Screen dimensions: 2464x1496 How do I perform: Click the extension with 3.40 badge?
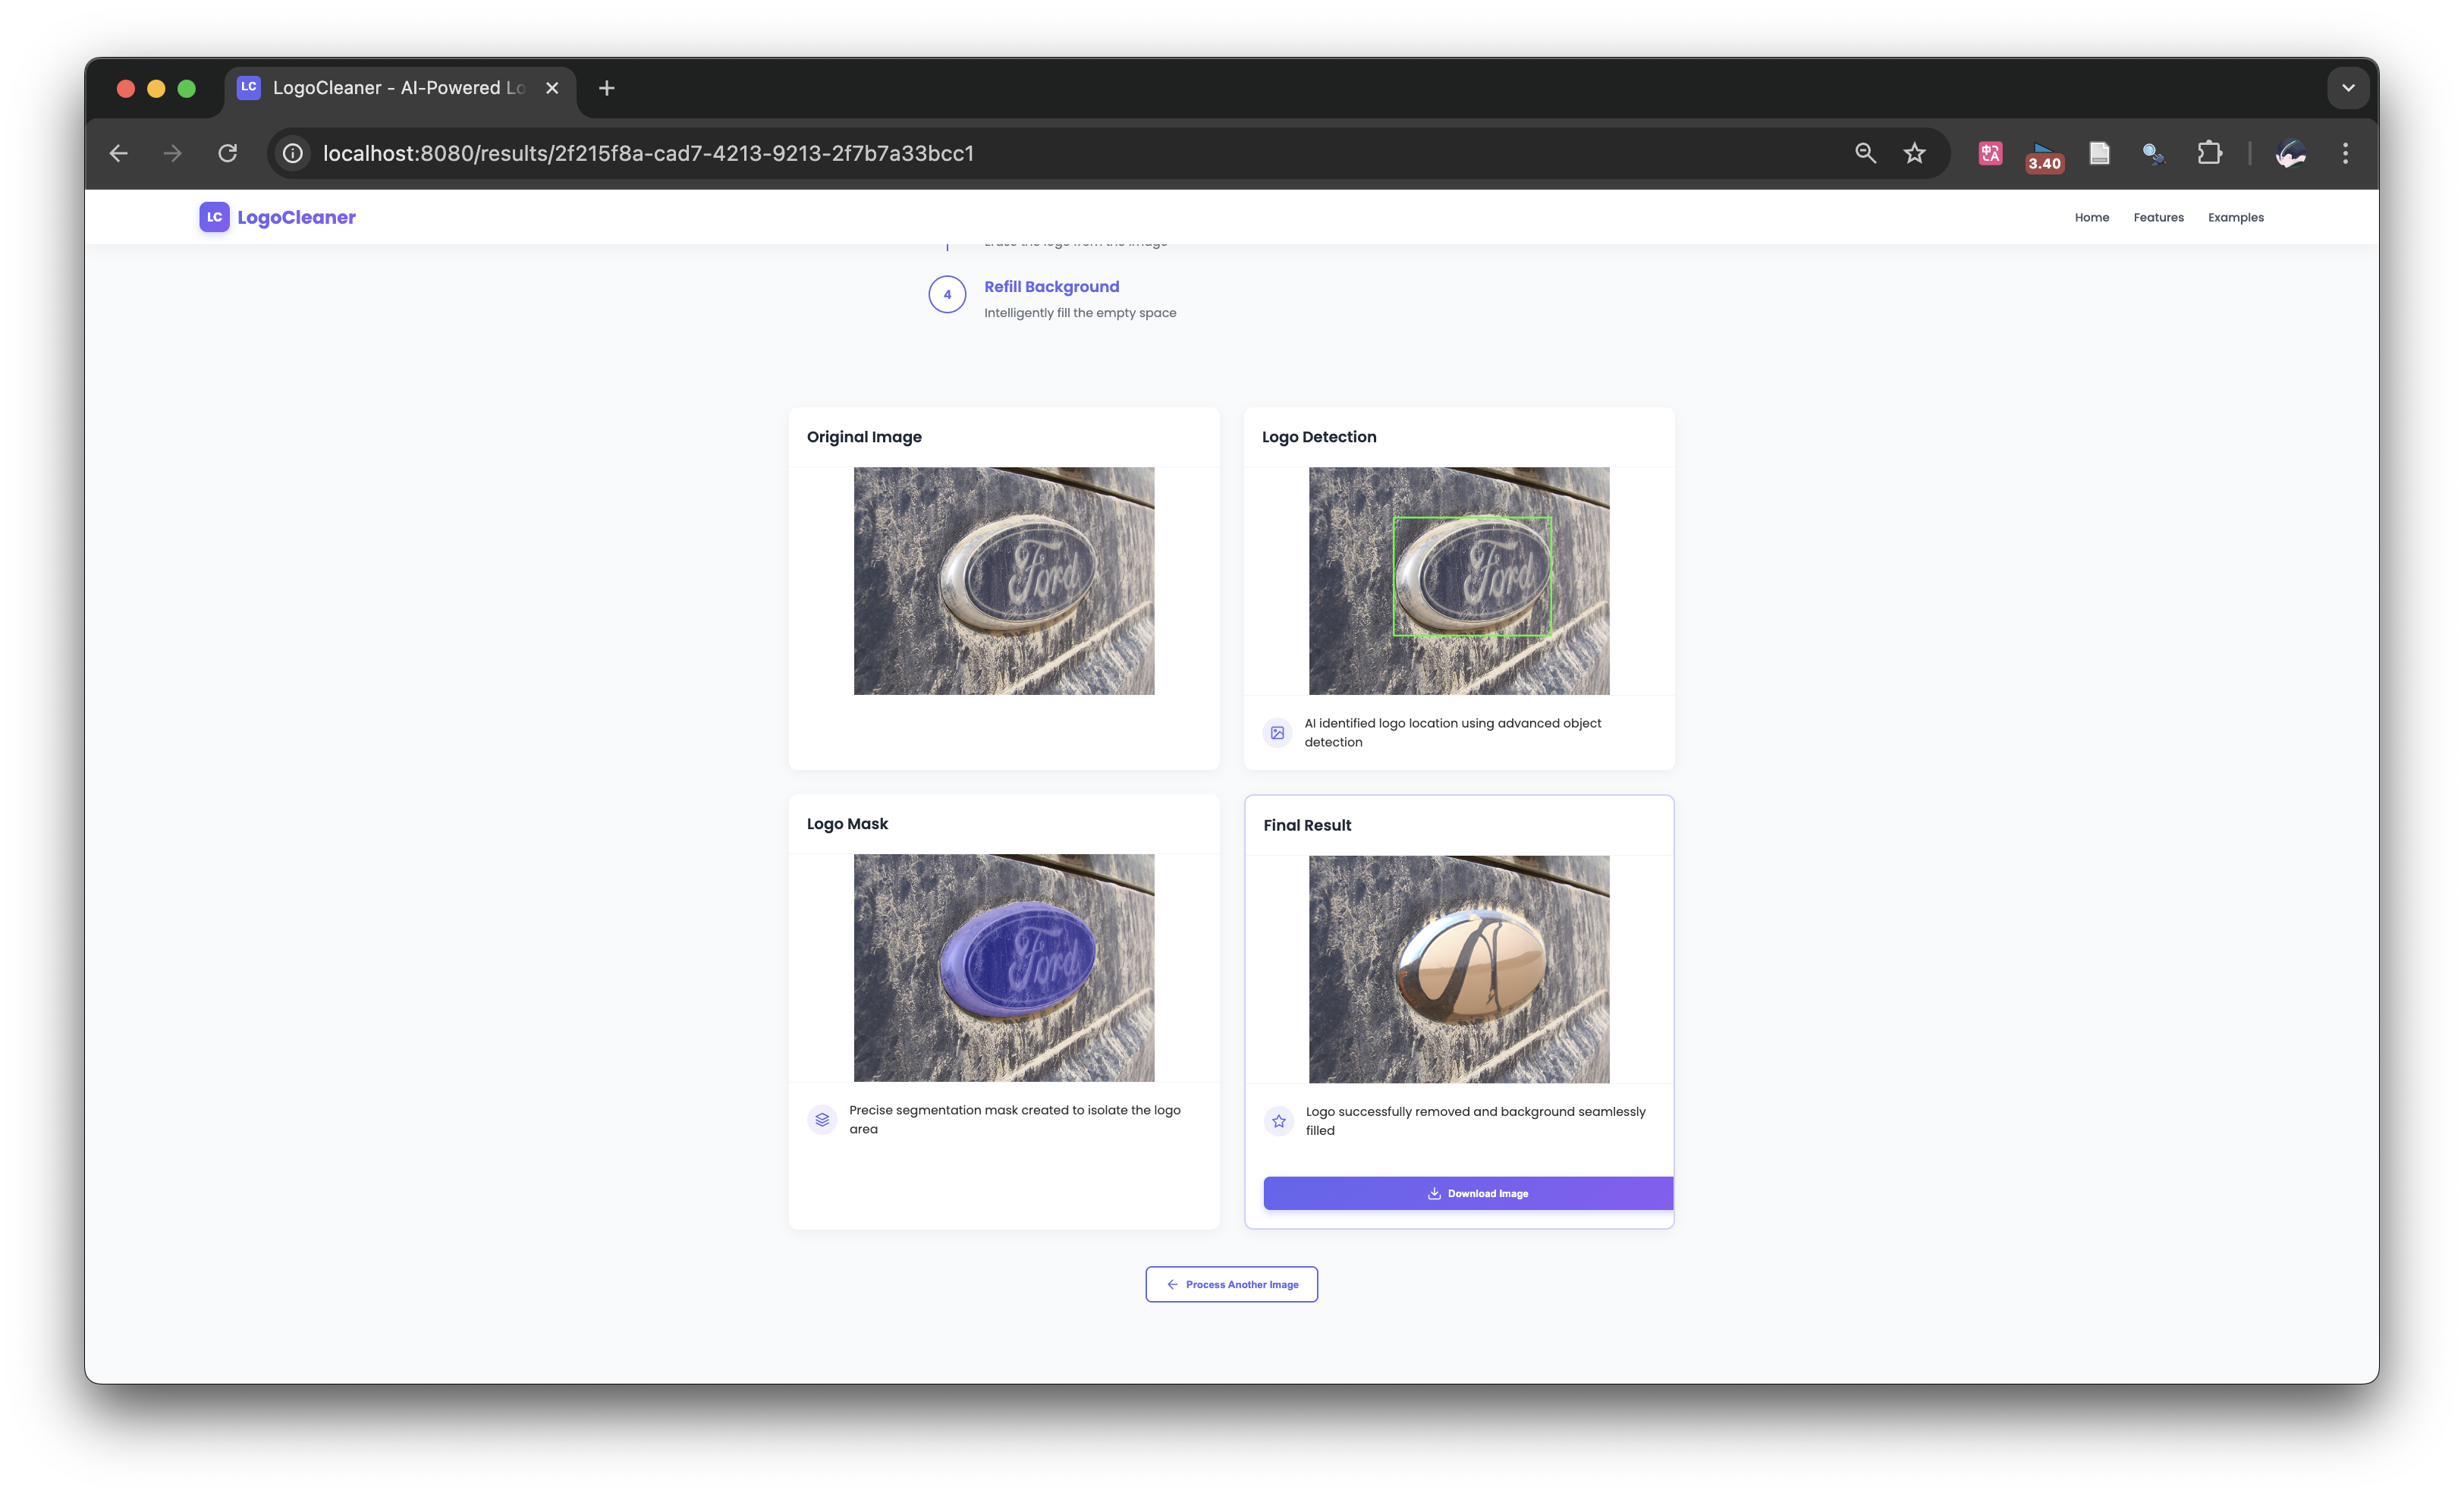(2044, 156)
